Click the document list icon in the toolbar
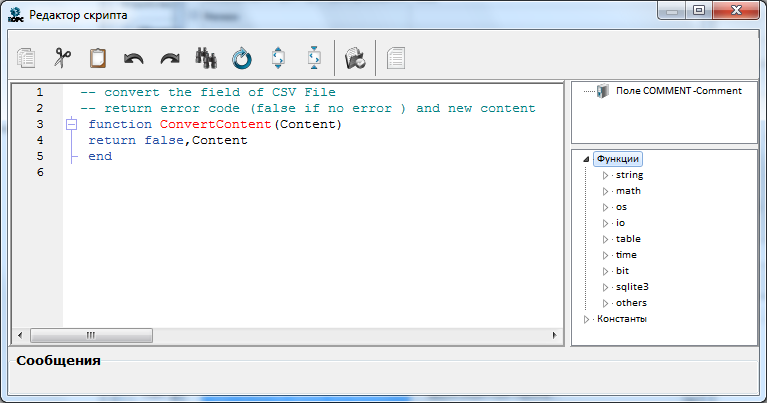This screenshot has height=403, width=767. (396, 58)
